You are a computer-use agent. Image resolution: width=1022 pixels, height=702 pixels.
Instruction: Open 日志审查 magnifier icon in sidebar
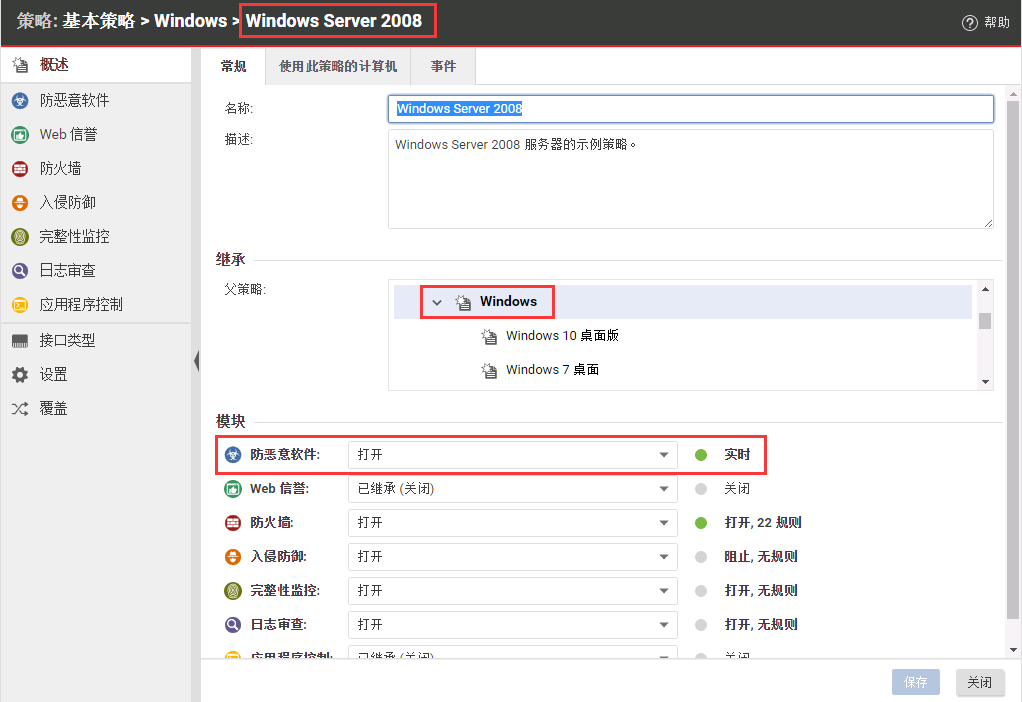point(19,271)
